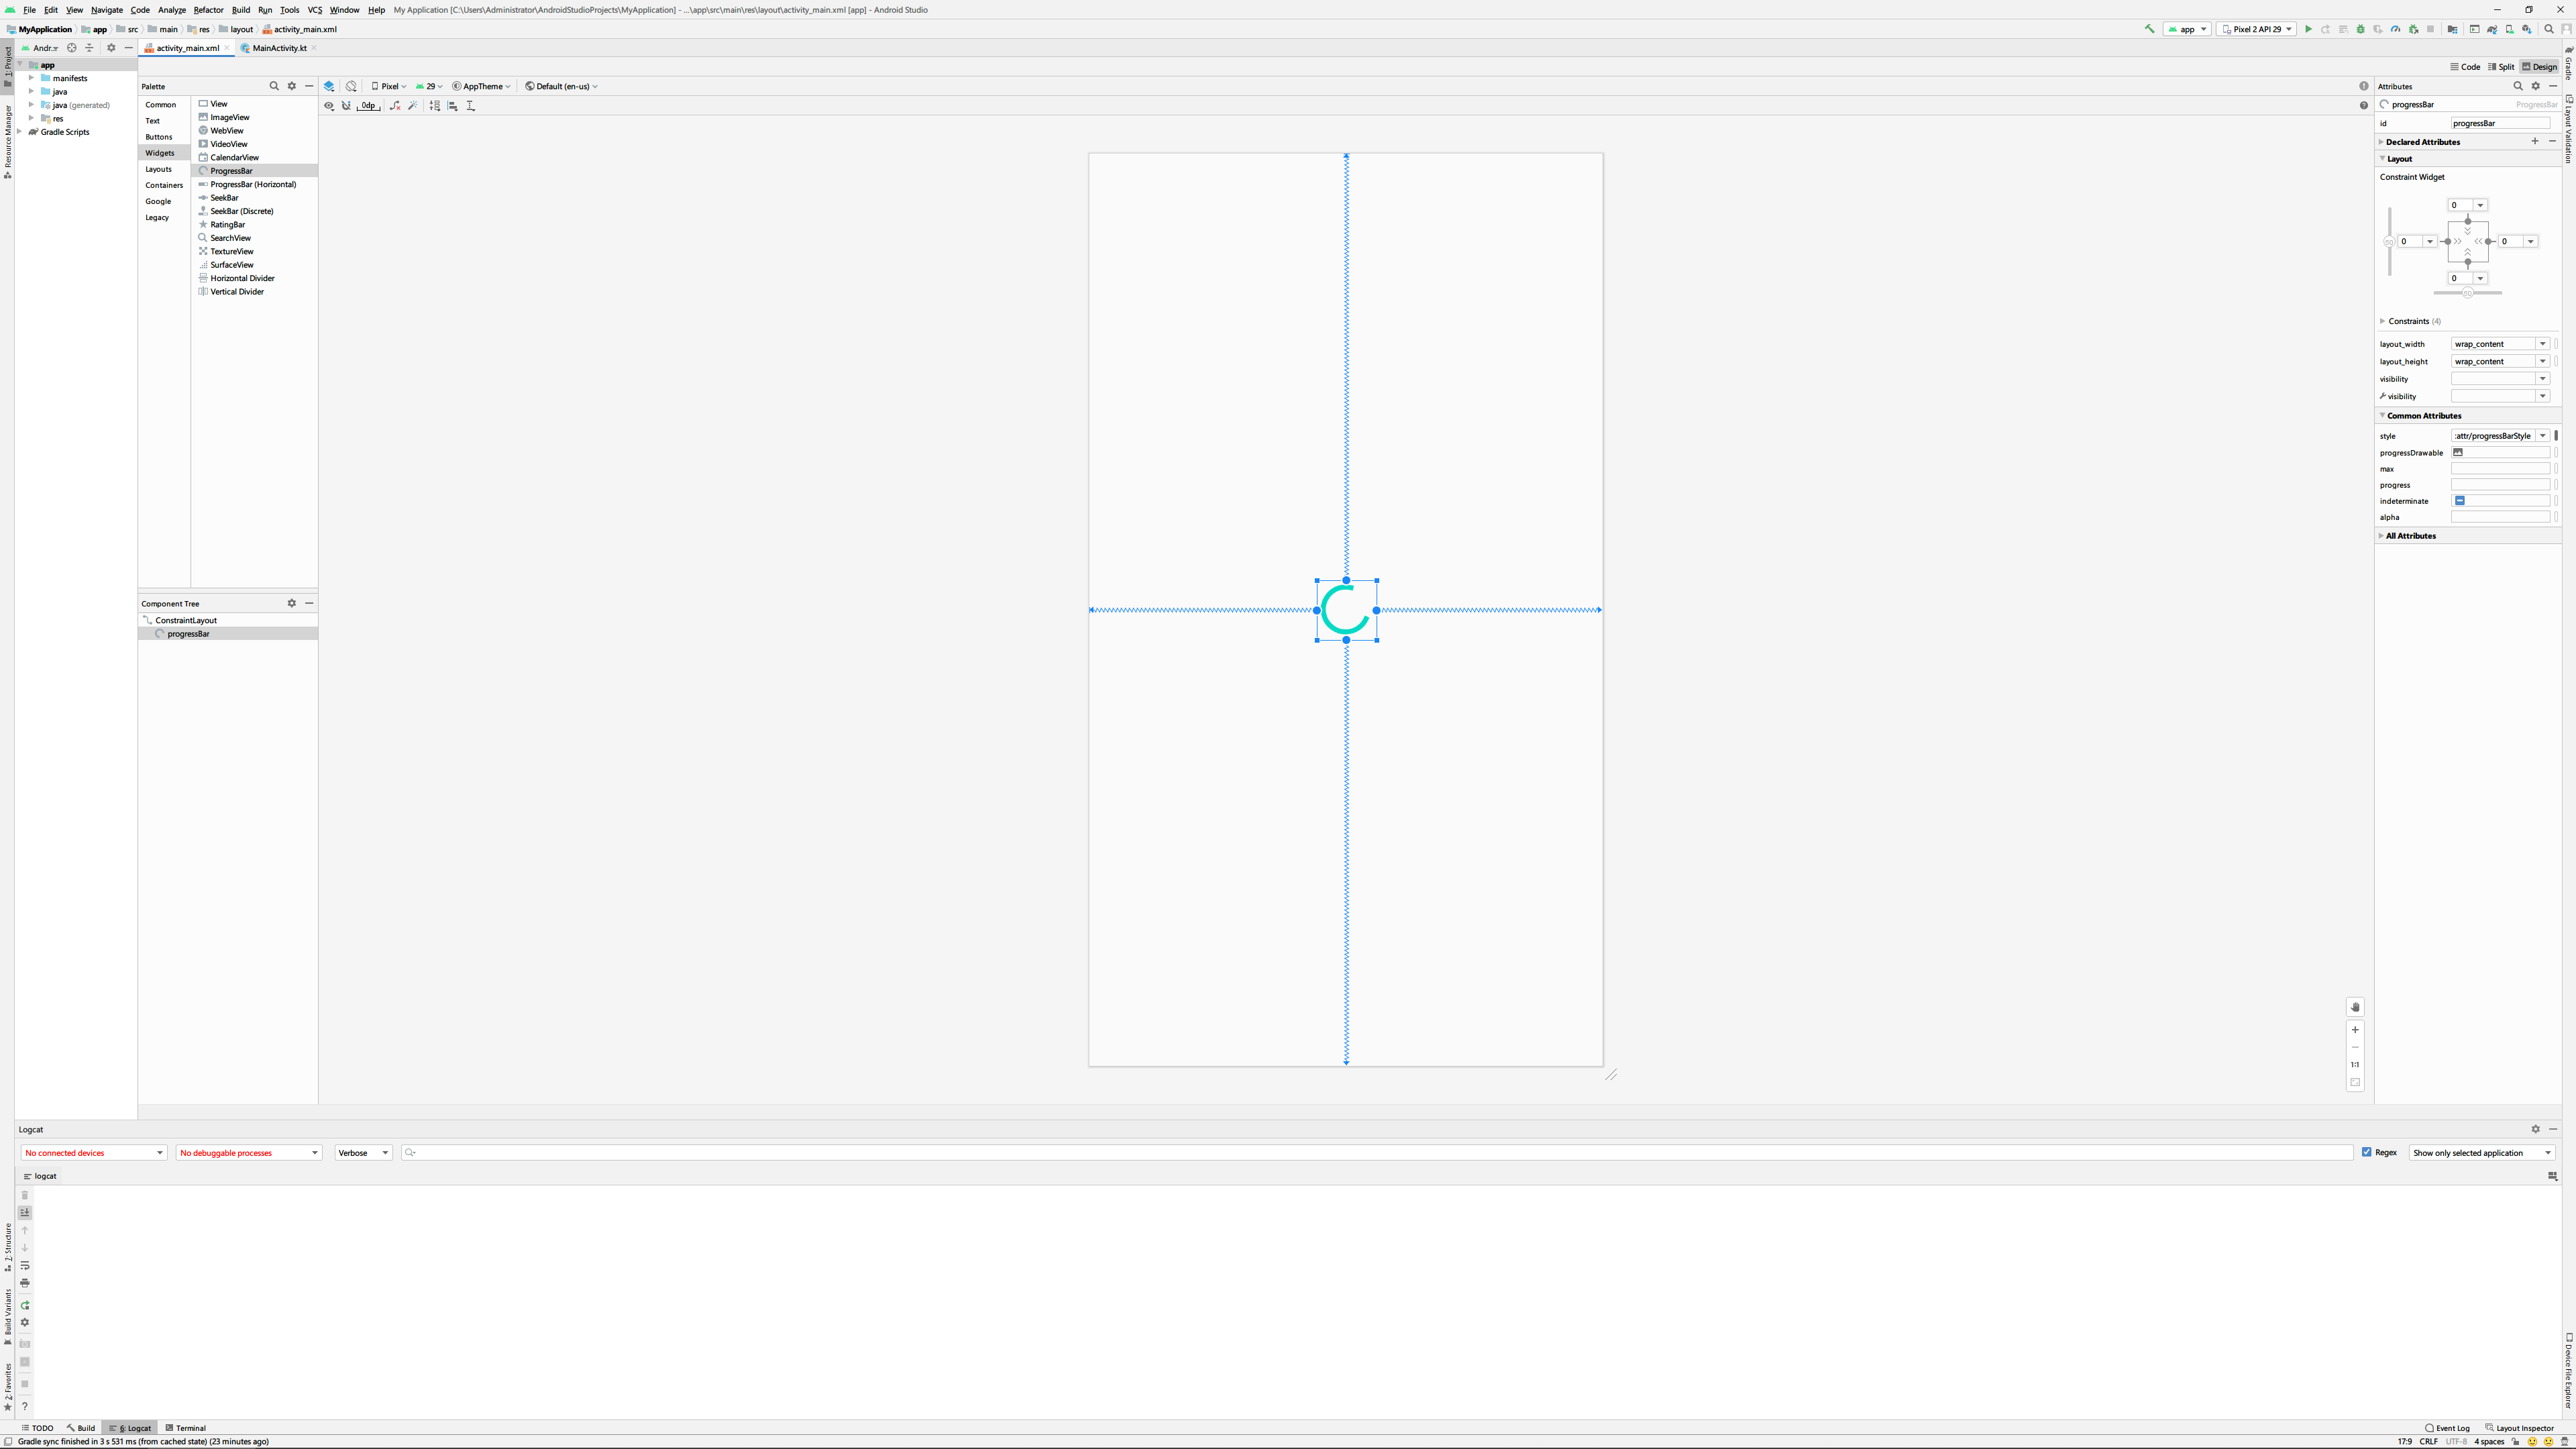
Task: Click the Debug app bug icon
Action: [x=2361, y=29]
